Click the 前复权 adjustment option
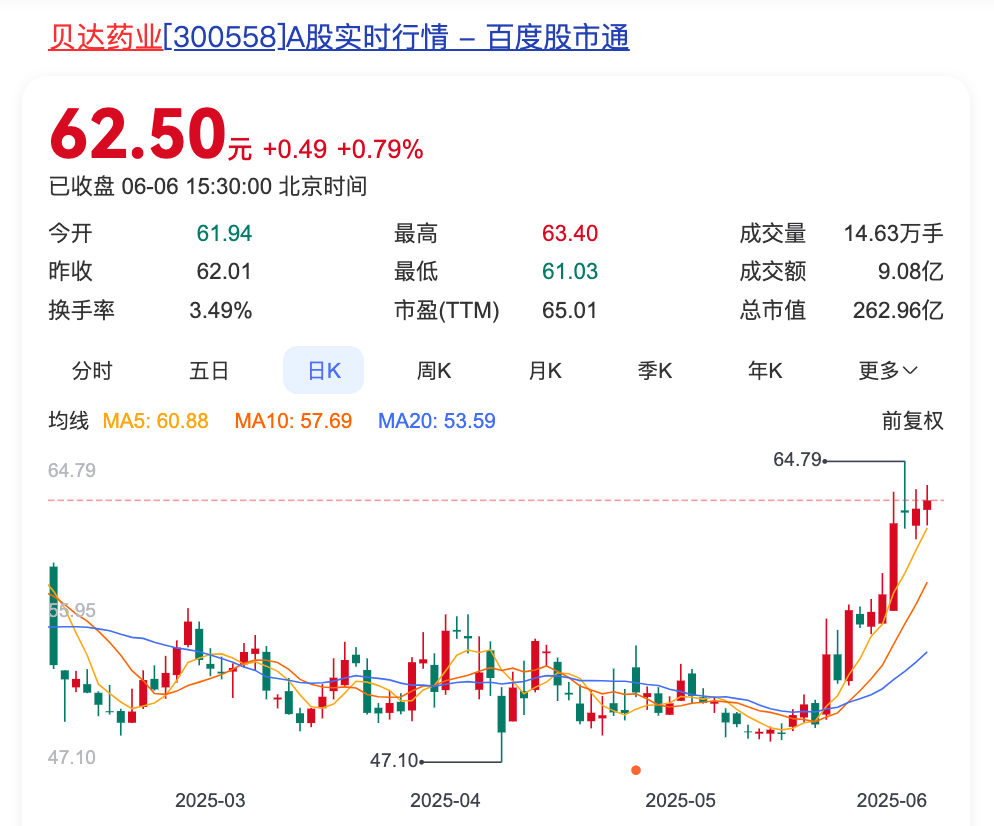The image size is (994, 826). [x=912, y=421]
